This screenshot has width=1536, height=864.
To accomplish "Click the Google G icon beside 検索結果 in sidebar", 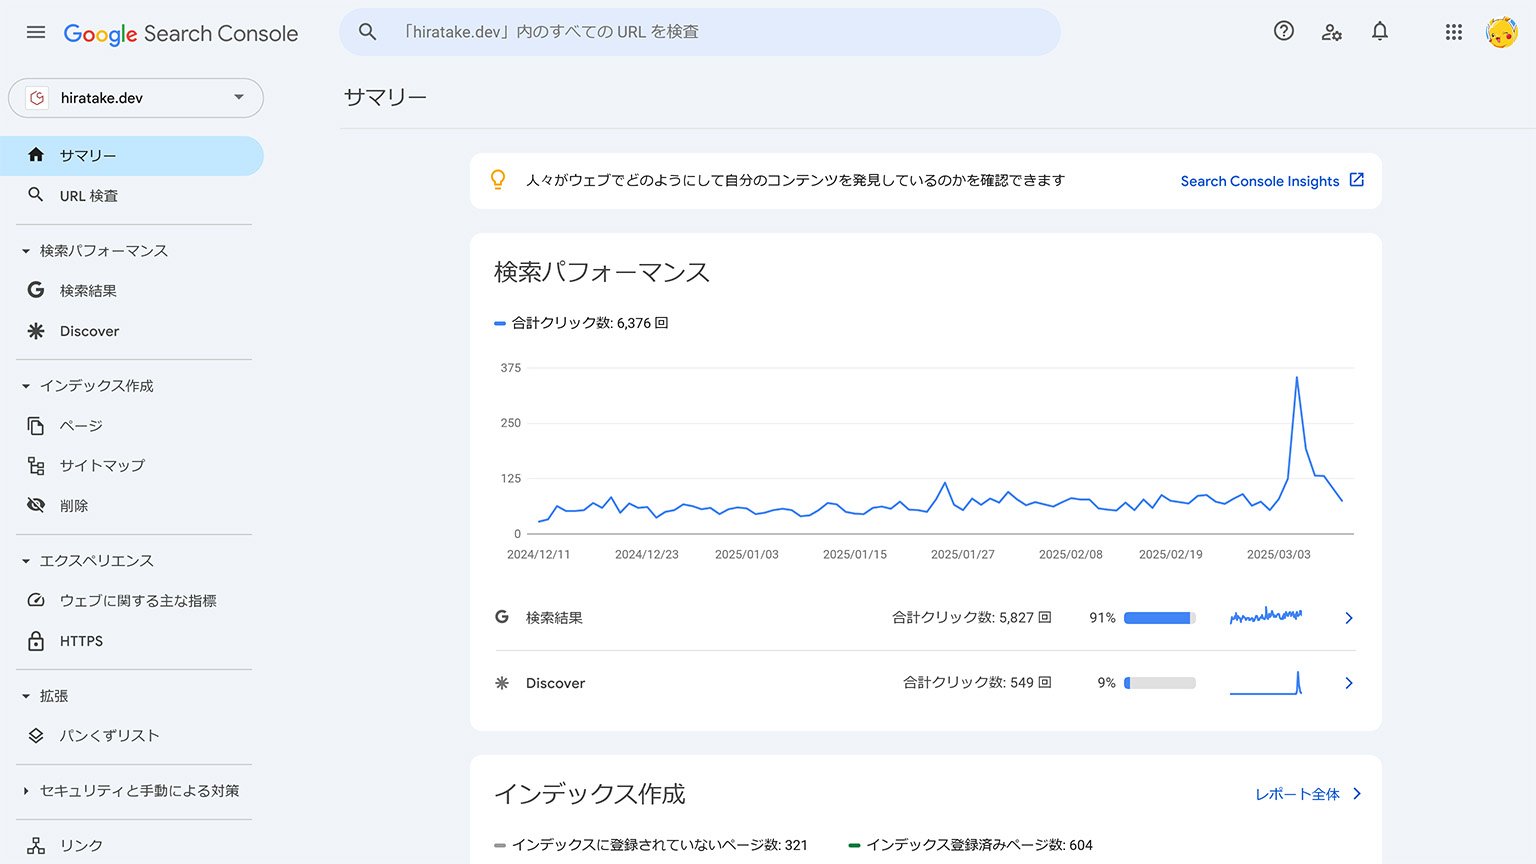I will (36, 290).
